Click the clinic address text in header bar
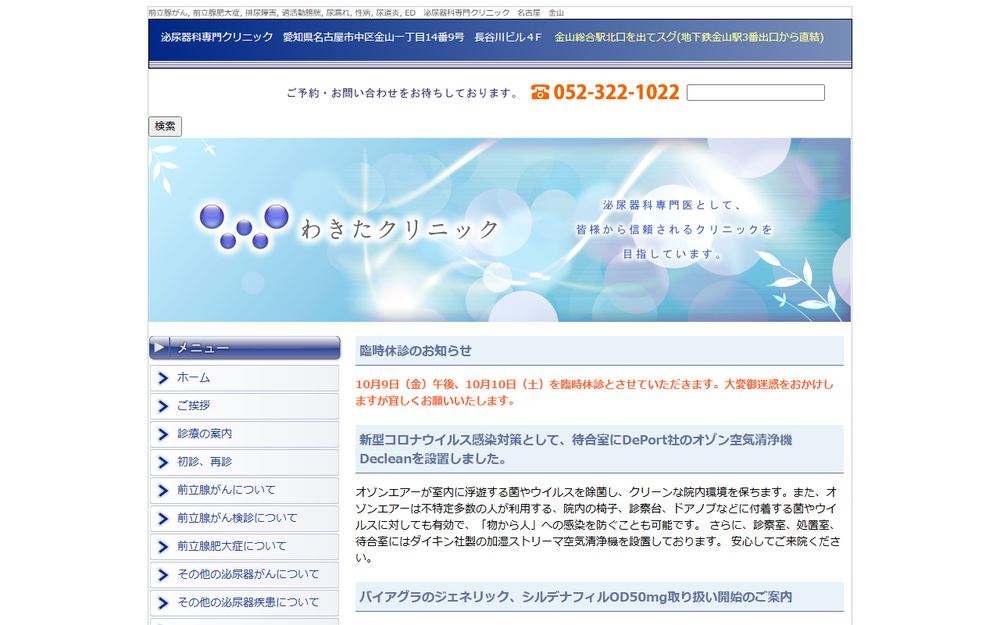The image size is (1000, 625). pos(412,37)
